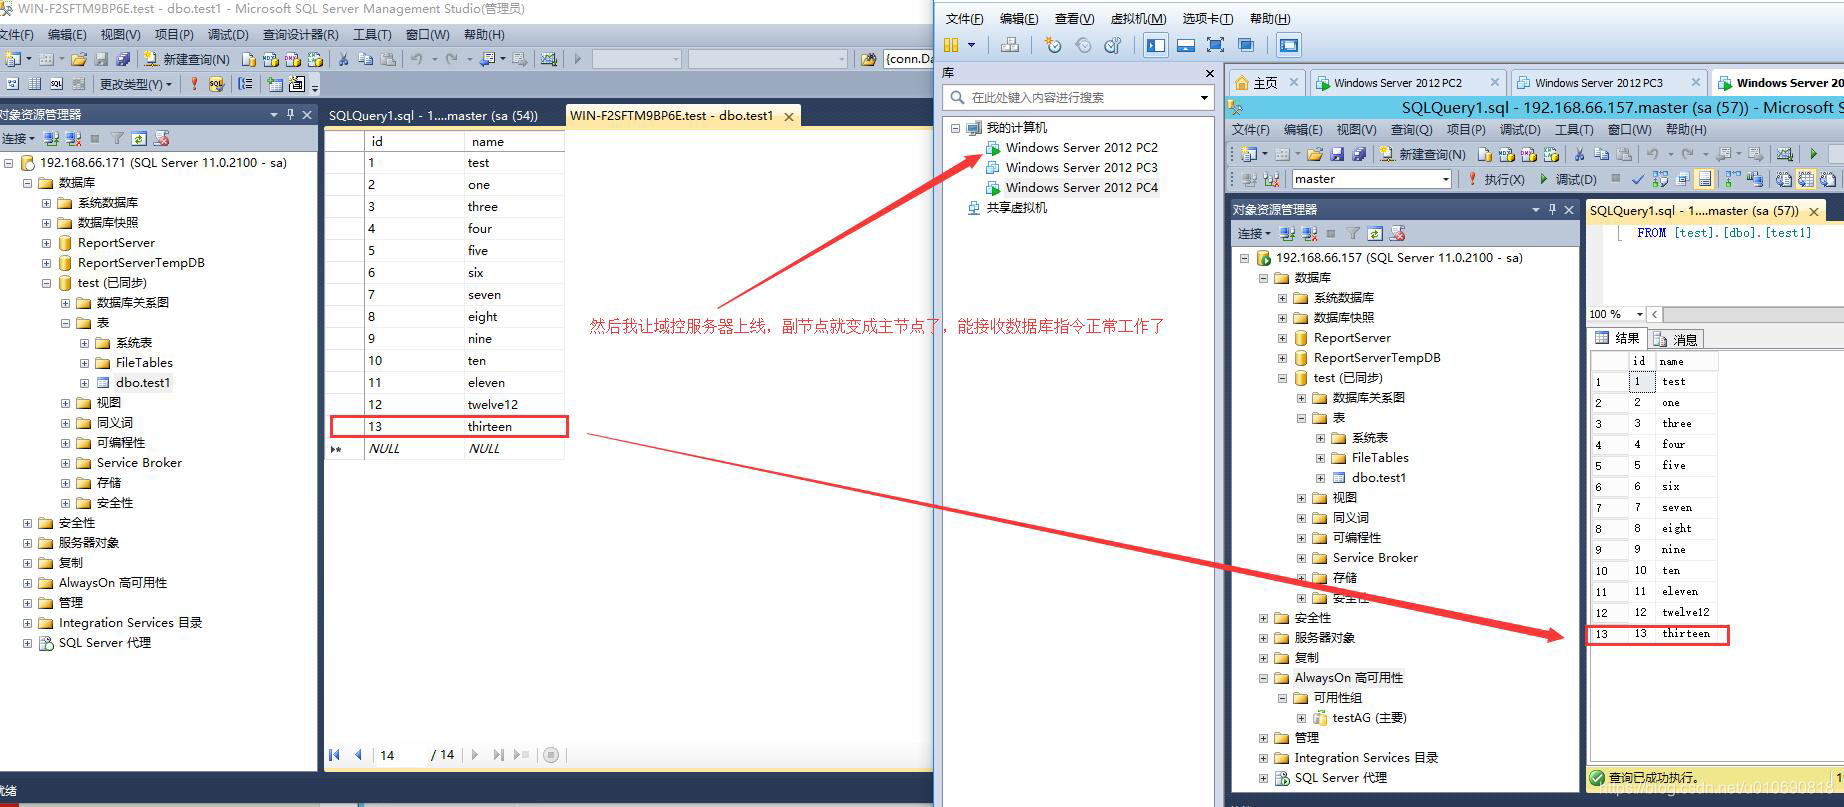
Task: Select dbo.test1 table in left Object Explorer
Action: [x=142, y=382]
